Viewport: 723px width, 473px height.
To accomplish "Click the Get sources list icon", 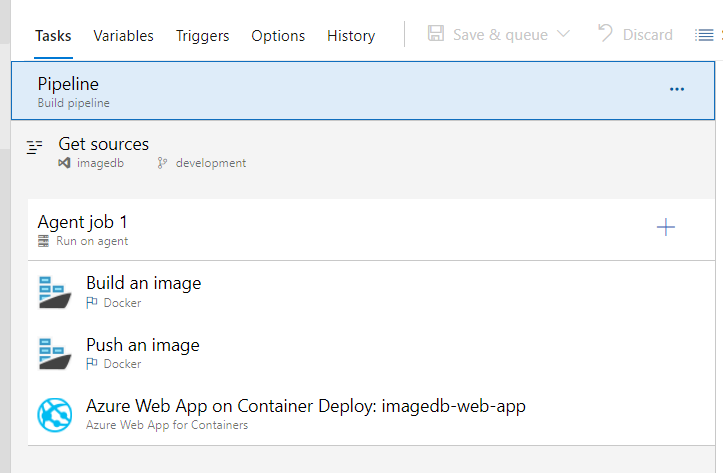I will point(35,147).
